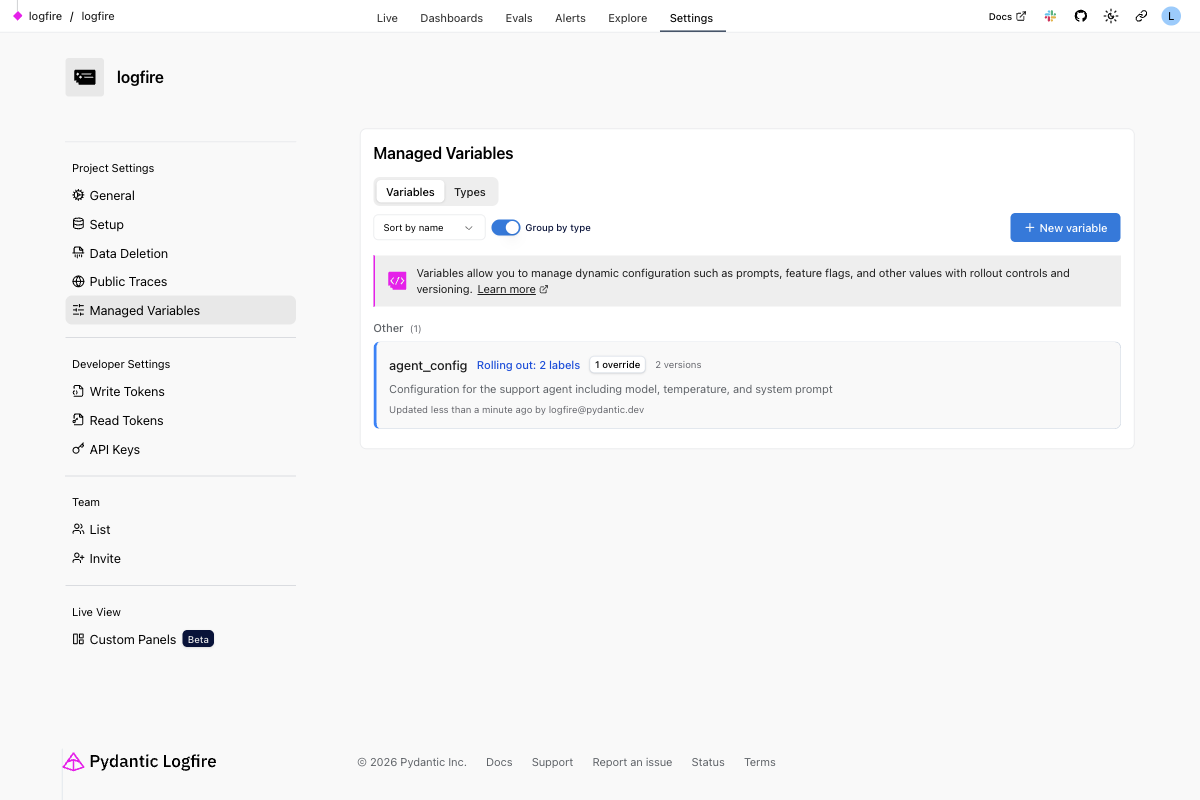
Task: Open the user avatar menu
Action: pyautogui.click(x=1171, y=17)
